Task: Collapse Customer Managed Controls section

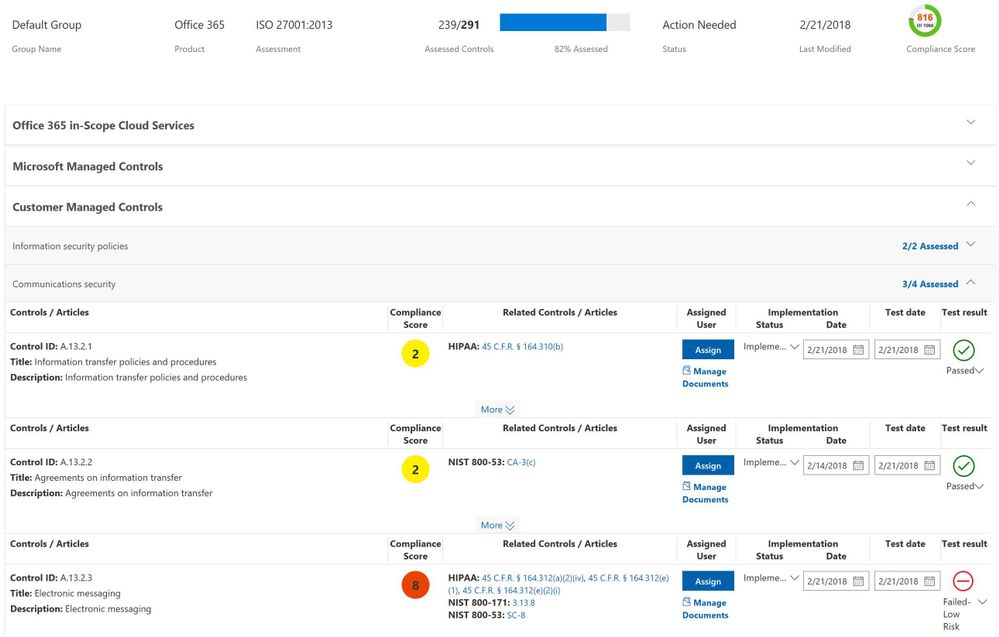Action: pos(970,204)
